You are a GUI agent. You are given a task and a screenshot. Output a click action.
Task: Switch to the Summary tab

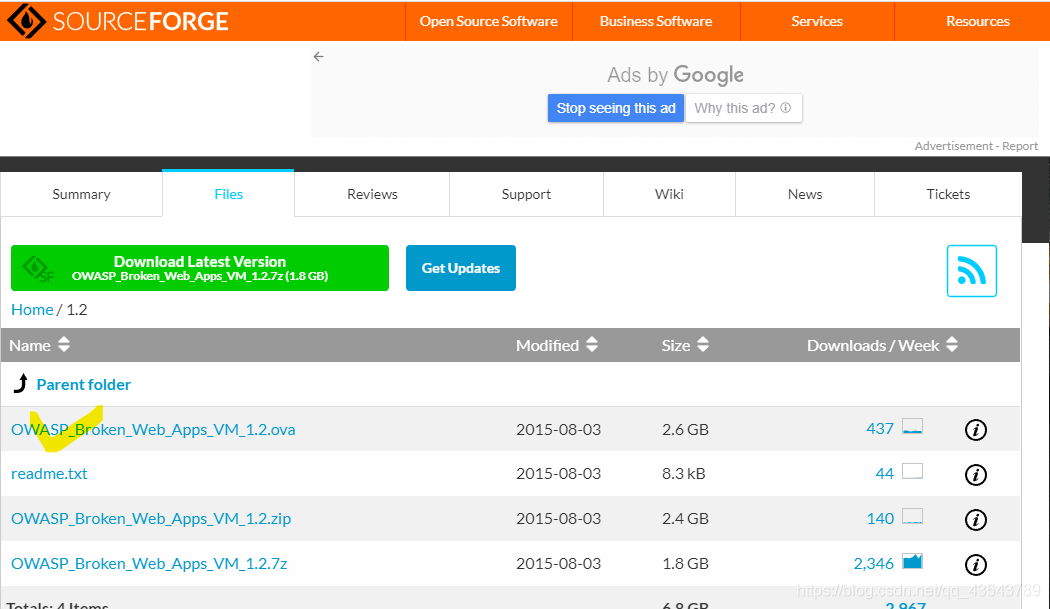(x=82, y=194)
